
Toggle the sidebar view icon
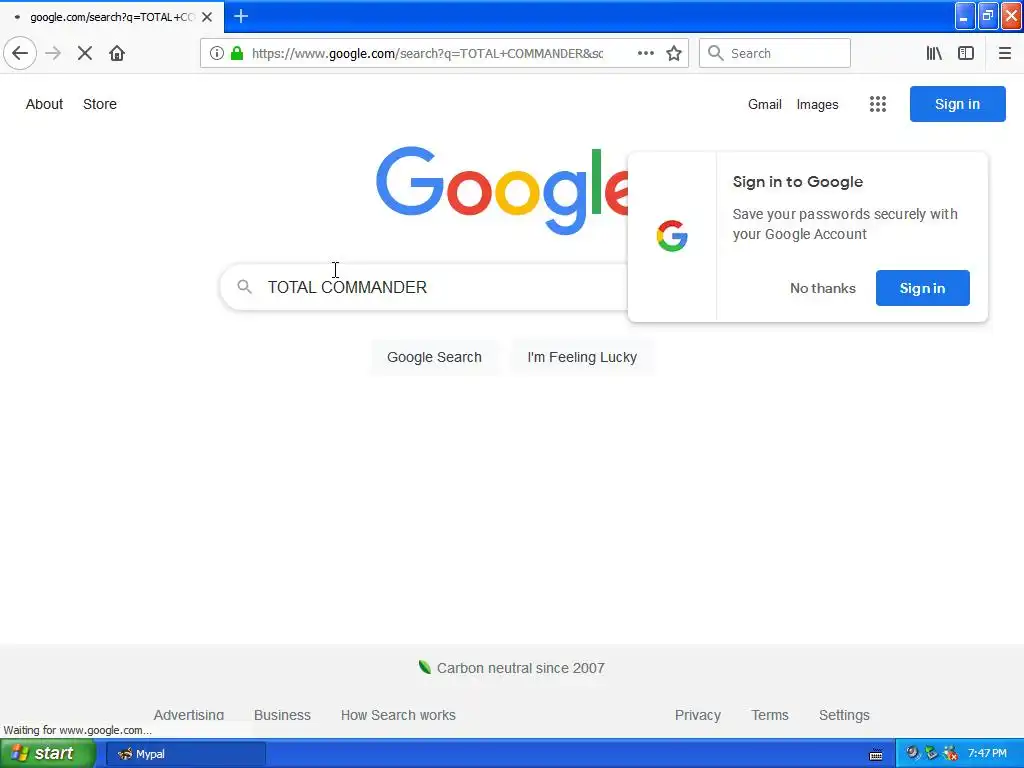966,53
